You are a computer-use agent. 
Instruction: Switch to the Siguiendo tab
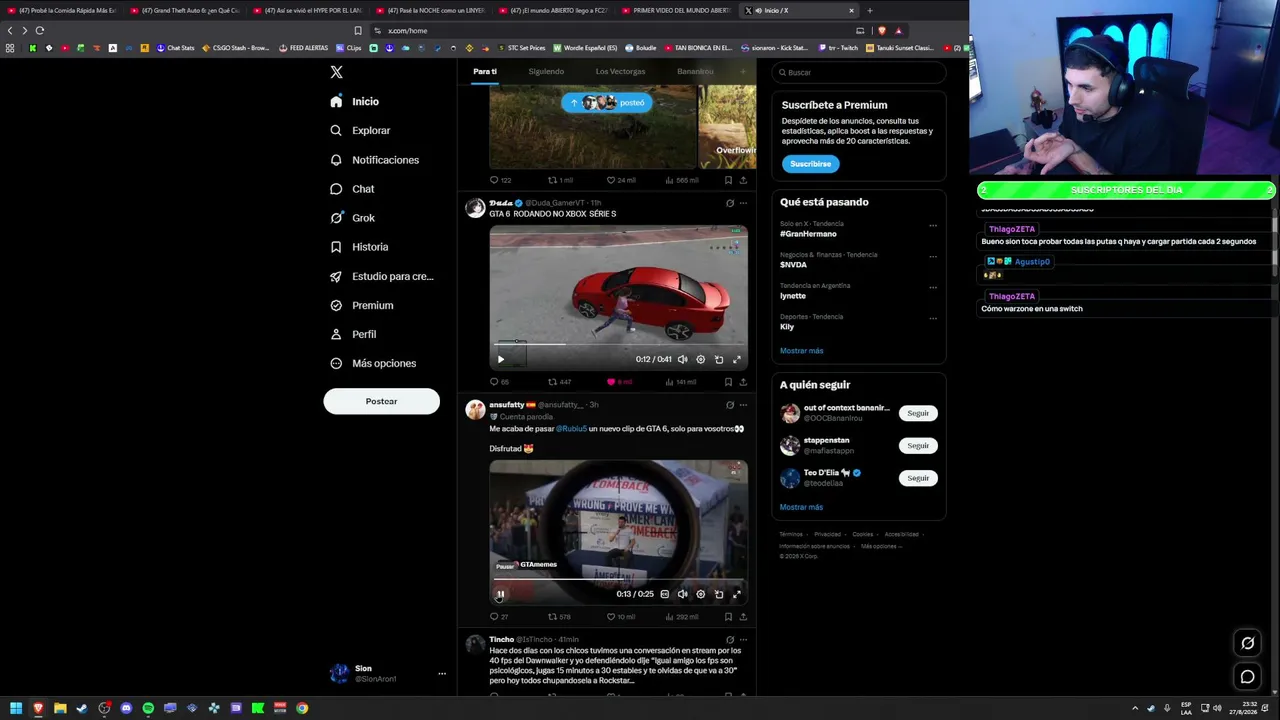[x=546, y=71]
